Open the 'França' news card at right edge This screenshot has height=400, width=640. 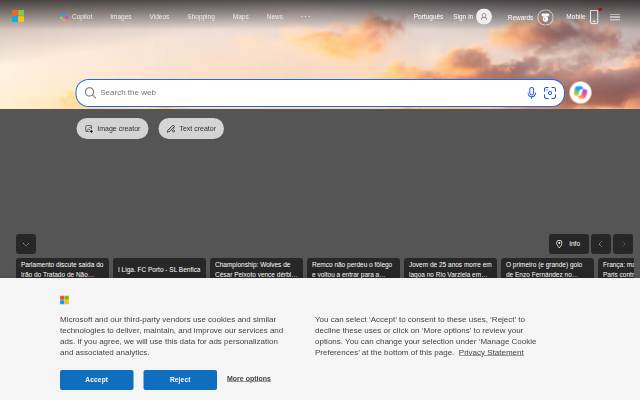tap(617, 268)
